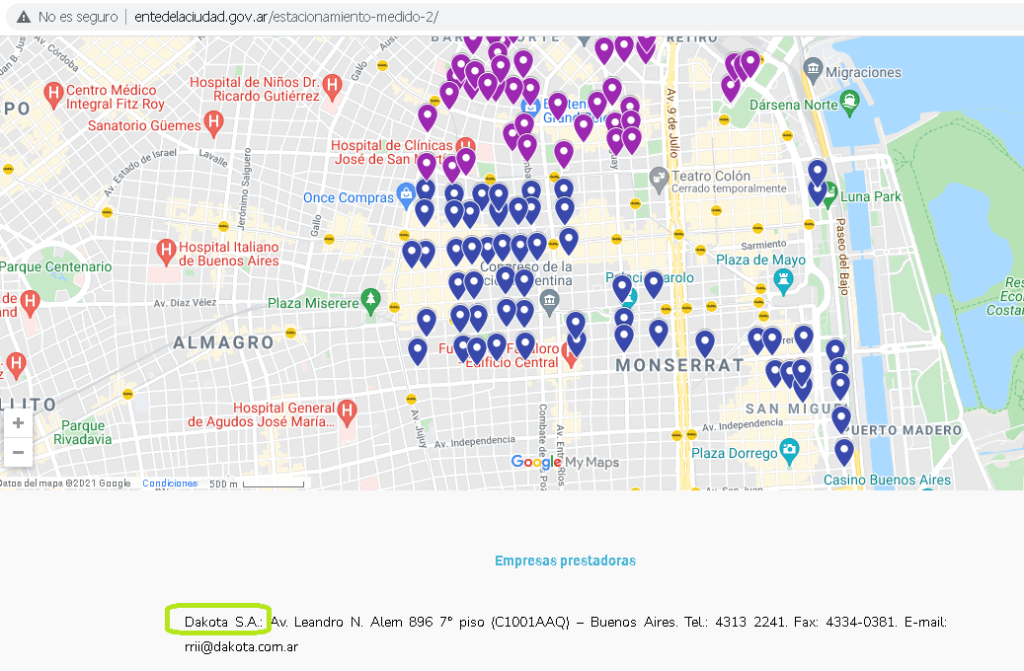The height and width of the screenshot is (671, 1024).
Task: Select the Plaza Miserere tree icon
Action: pyautogui.click(x=372, y=302)
